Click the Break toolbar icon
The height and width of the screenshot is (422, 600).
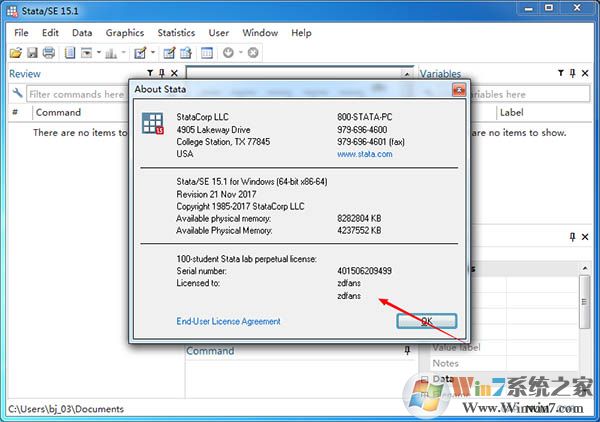pyautogui.click(x=253, y=53)
